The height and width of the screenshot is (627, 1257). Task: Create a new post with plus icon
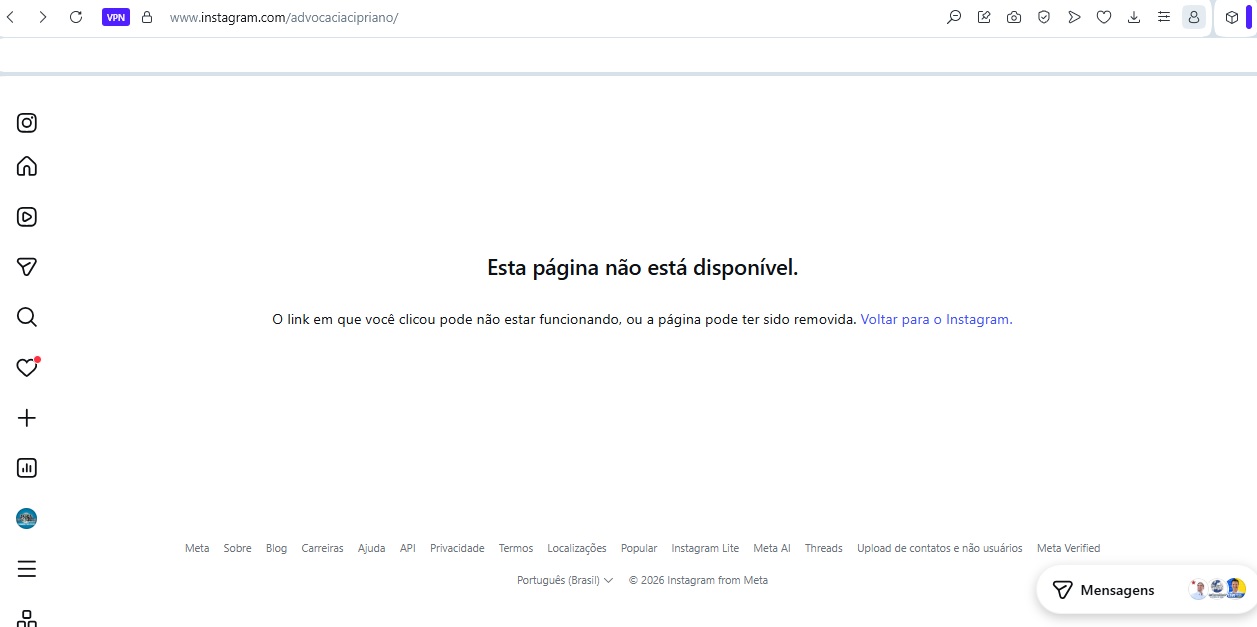pos(27,418)
